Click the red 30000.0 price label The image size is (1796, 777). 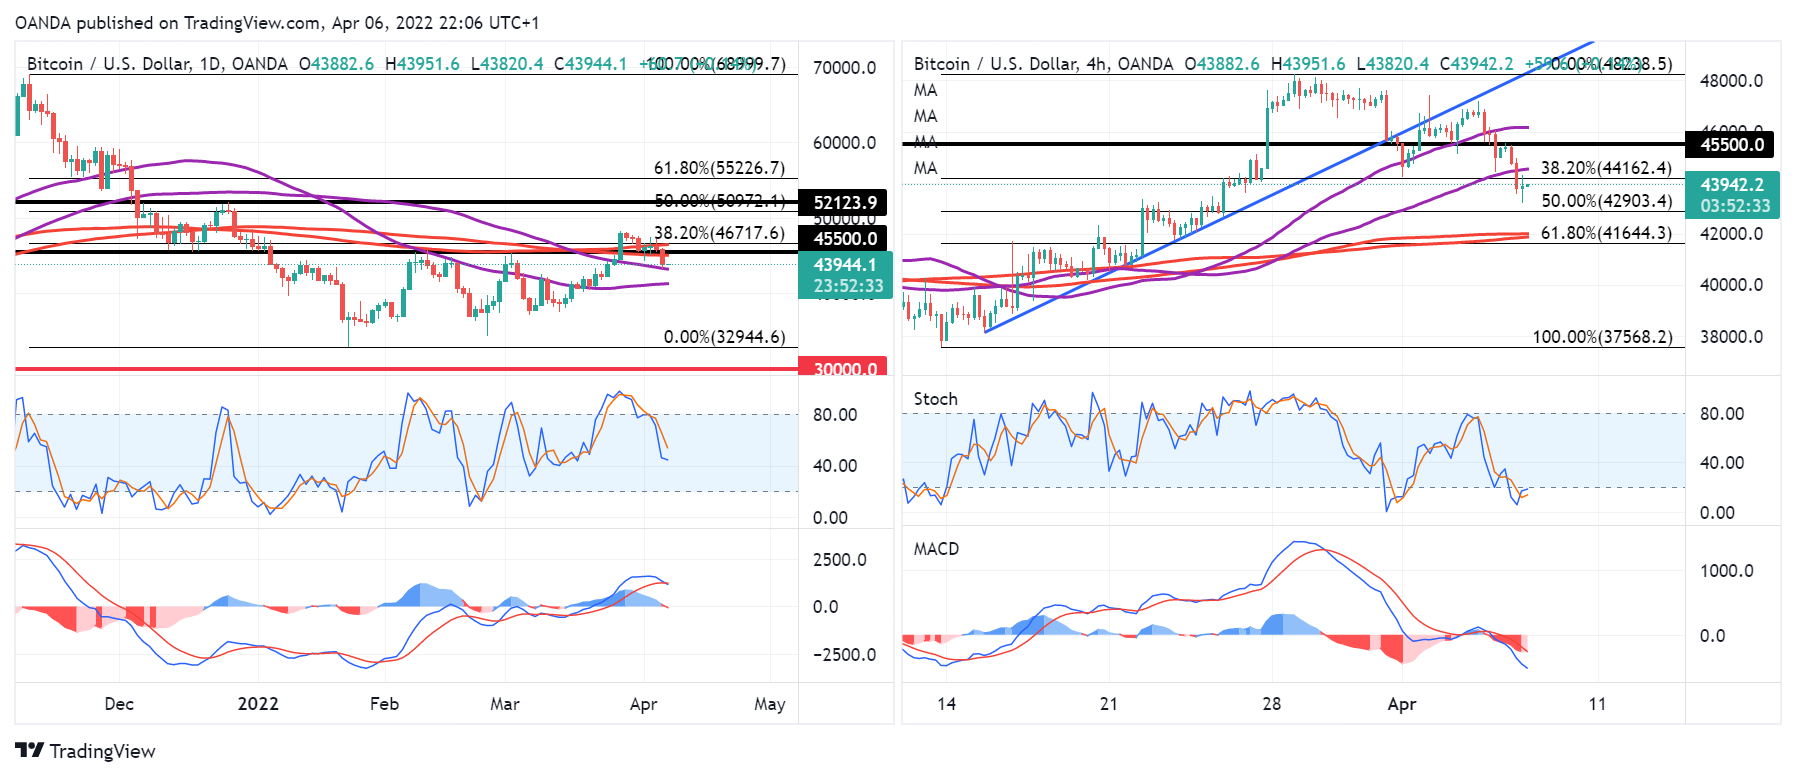pyautogui.click(x=845, y=369)
